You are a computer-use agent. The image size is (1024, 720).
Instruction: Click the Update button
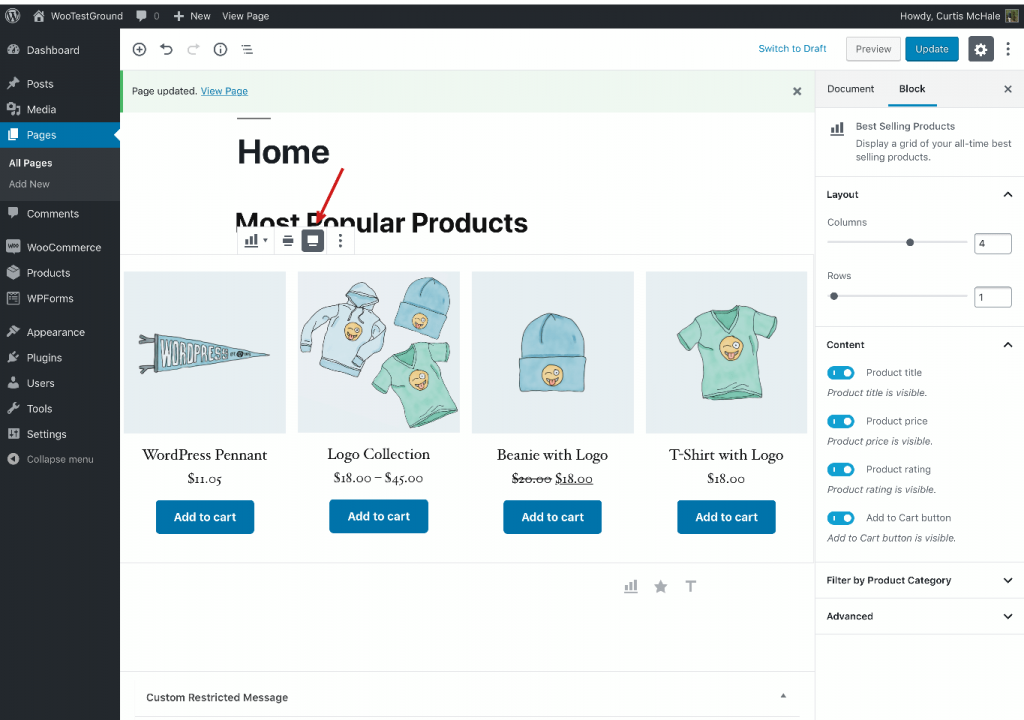(x=932, y=49)
